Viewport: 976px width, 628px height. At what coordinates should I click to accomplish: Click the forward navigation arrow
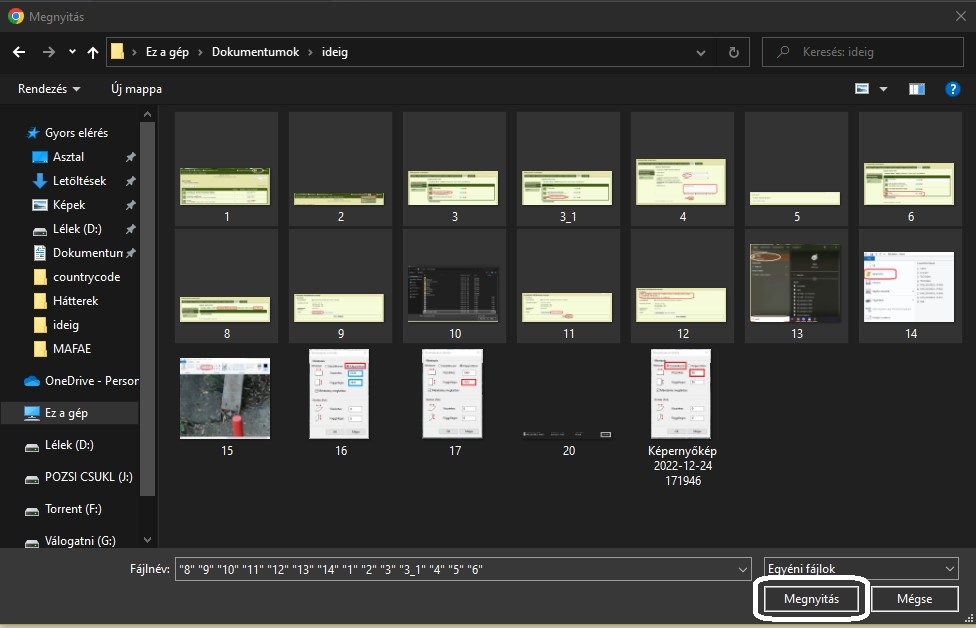(49, 52)
